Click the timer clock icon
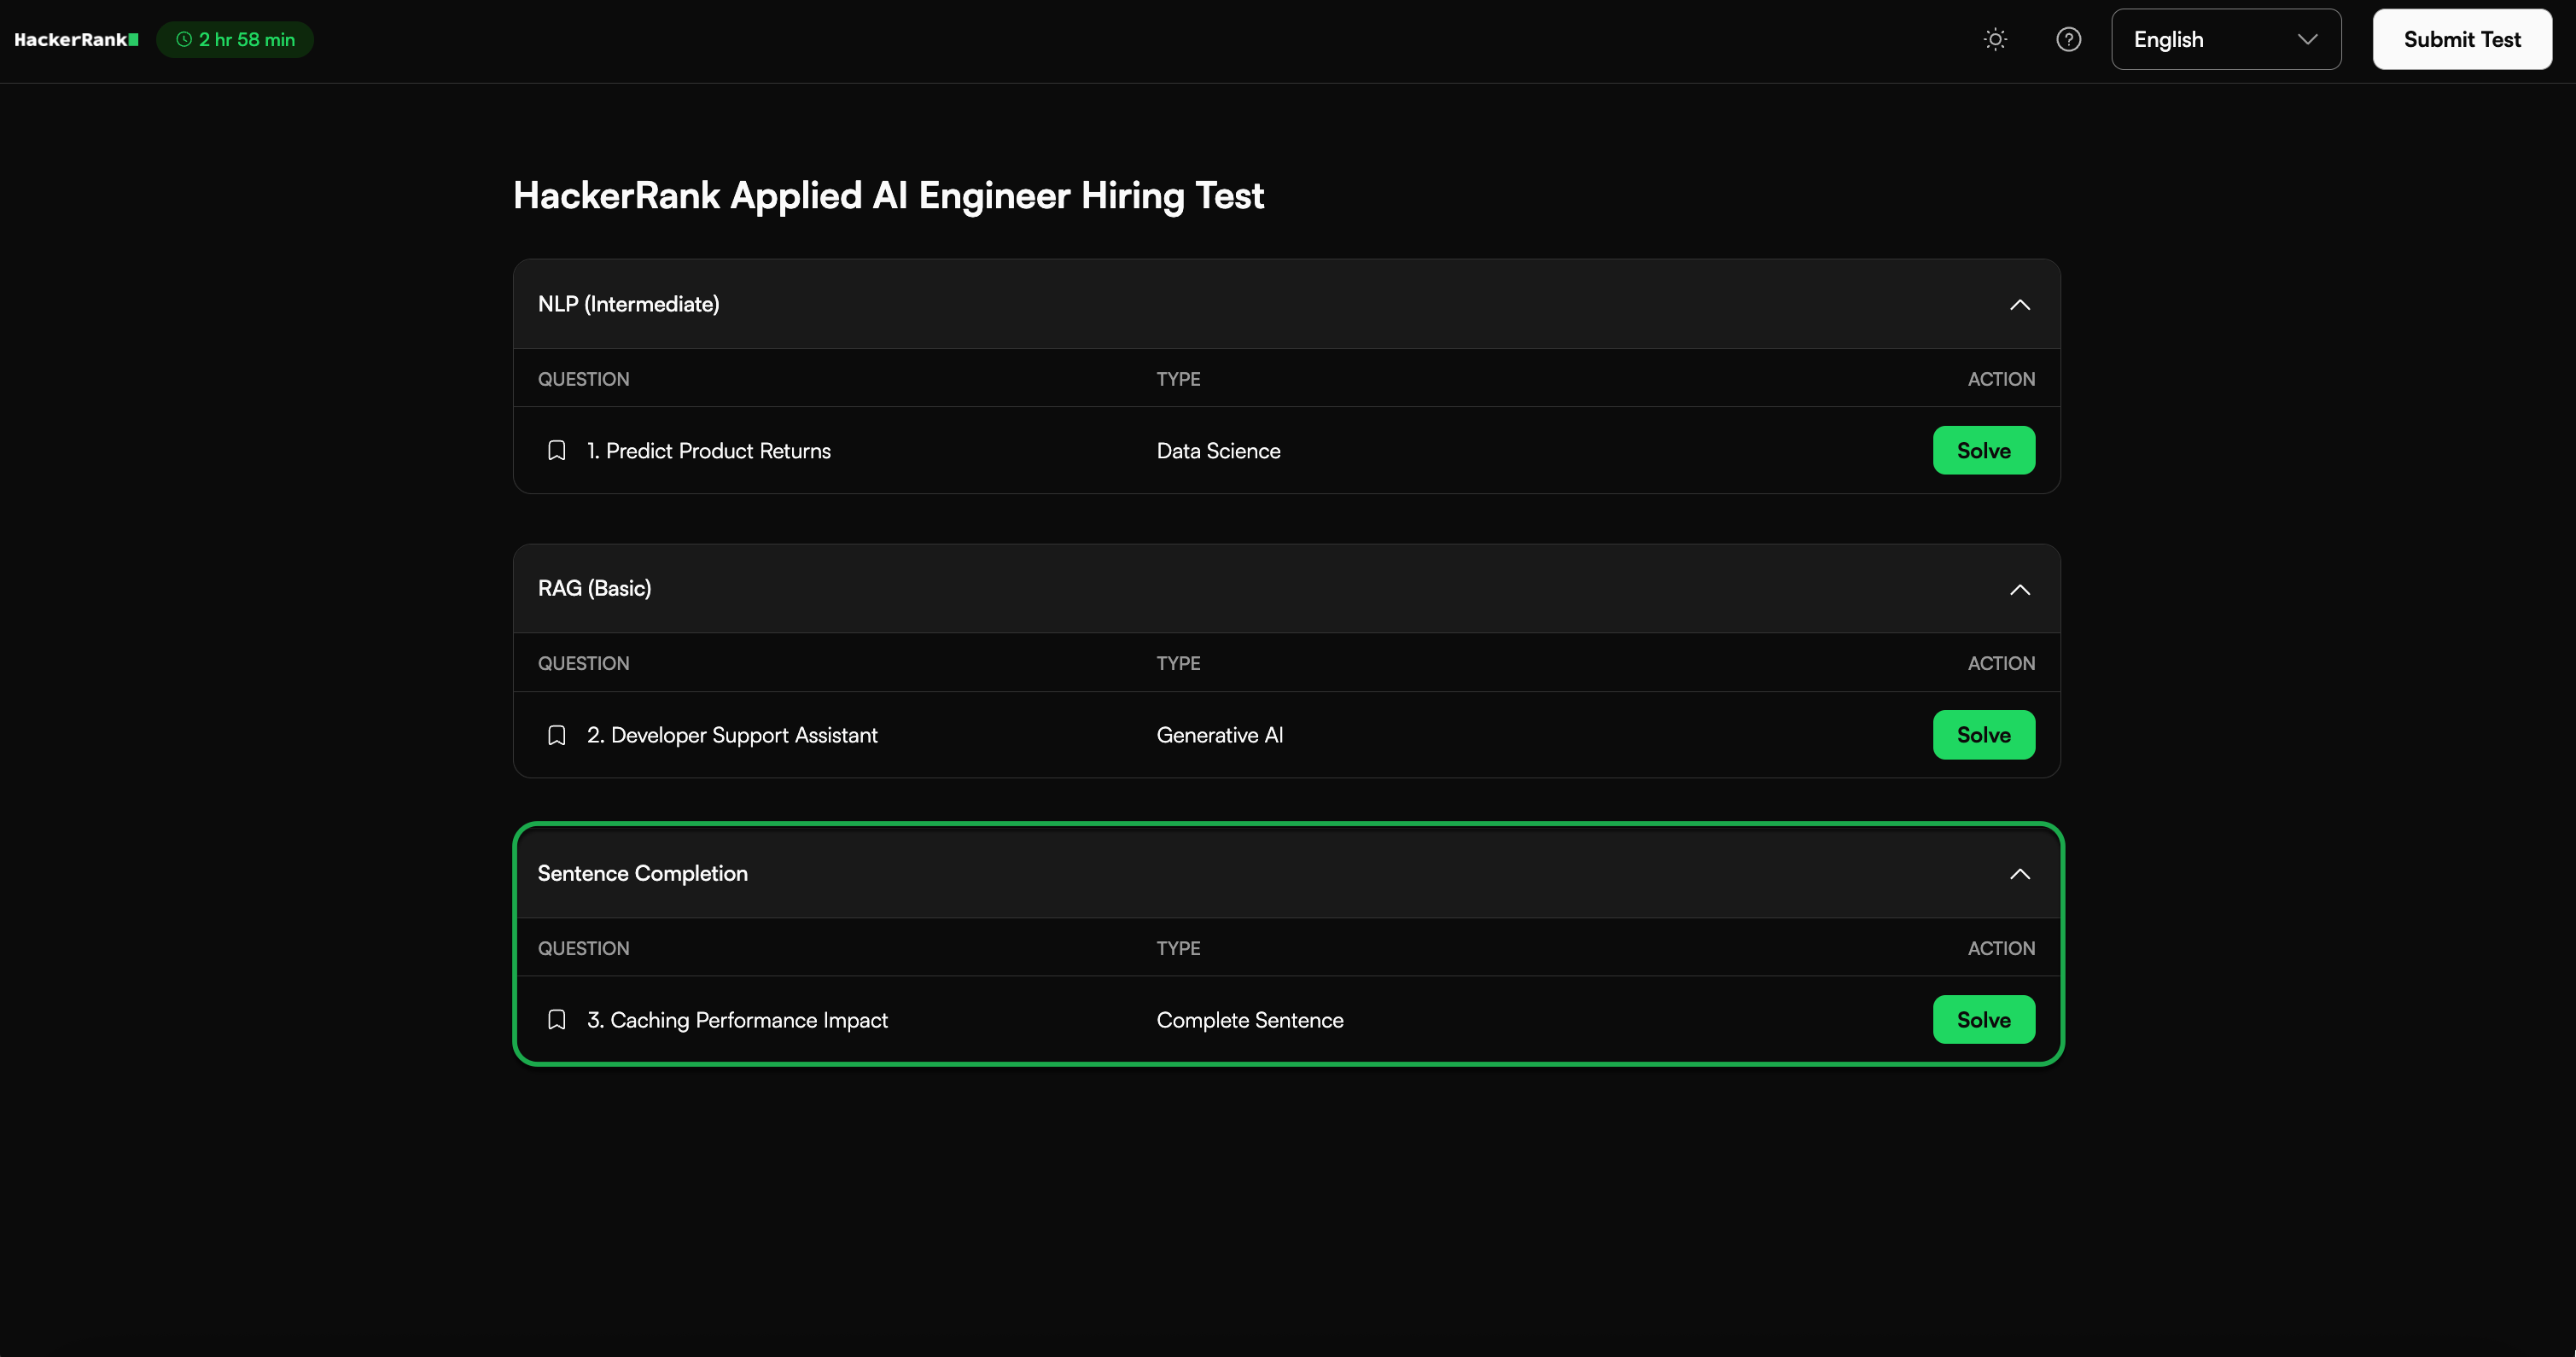 point(184,40)
